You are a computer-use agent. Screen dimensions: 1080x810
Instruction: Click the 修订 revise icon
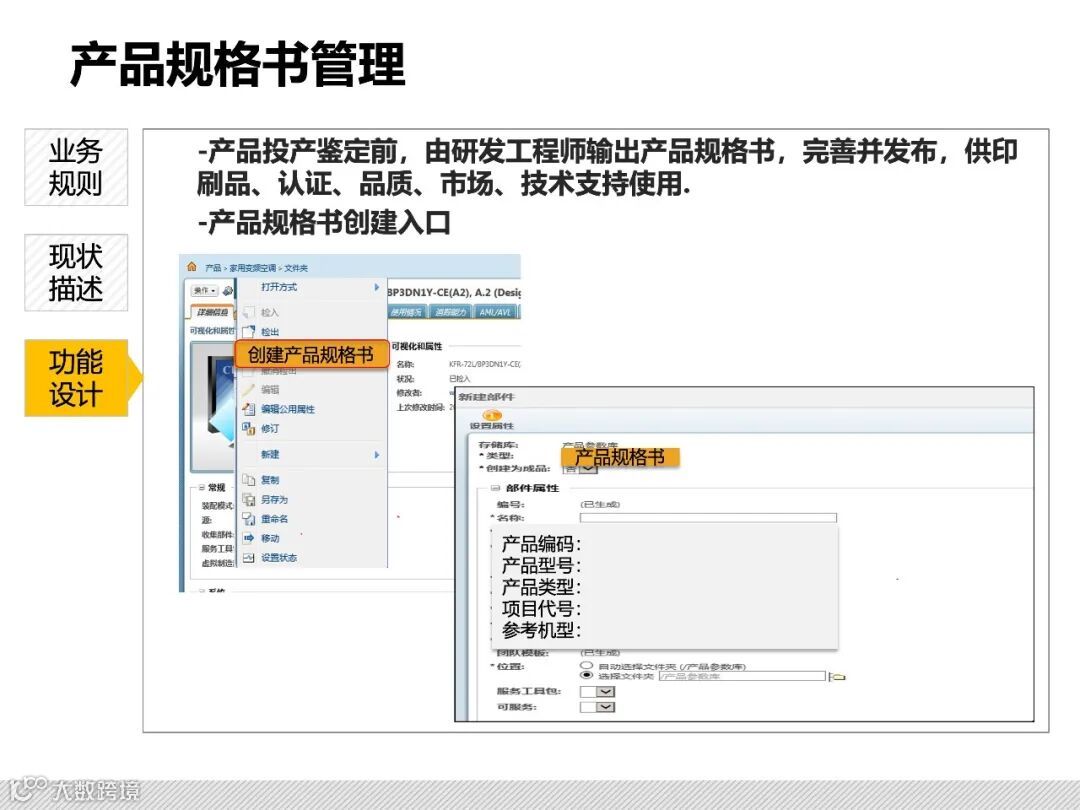(249, 428)
